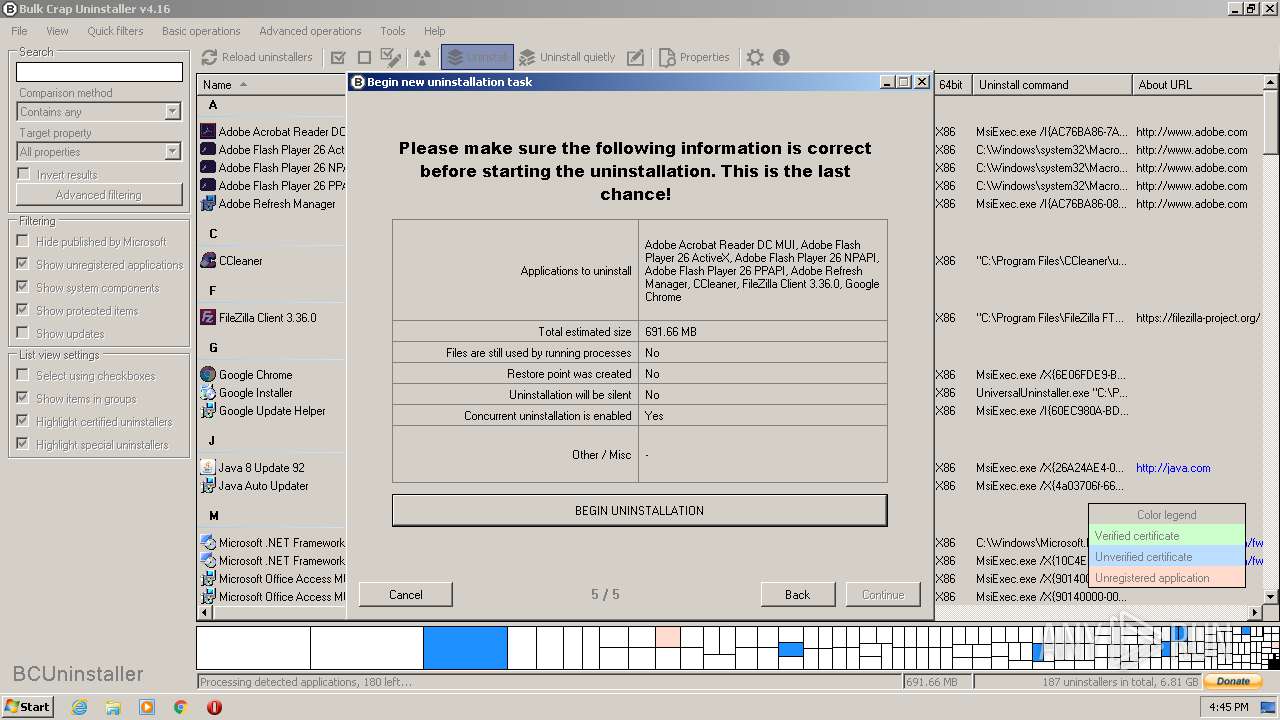Click the Unregistered application legend swatch
The image size is (1280, 720).
tap(1166, 578)
